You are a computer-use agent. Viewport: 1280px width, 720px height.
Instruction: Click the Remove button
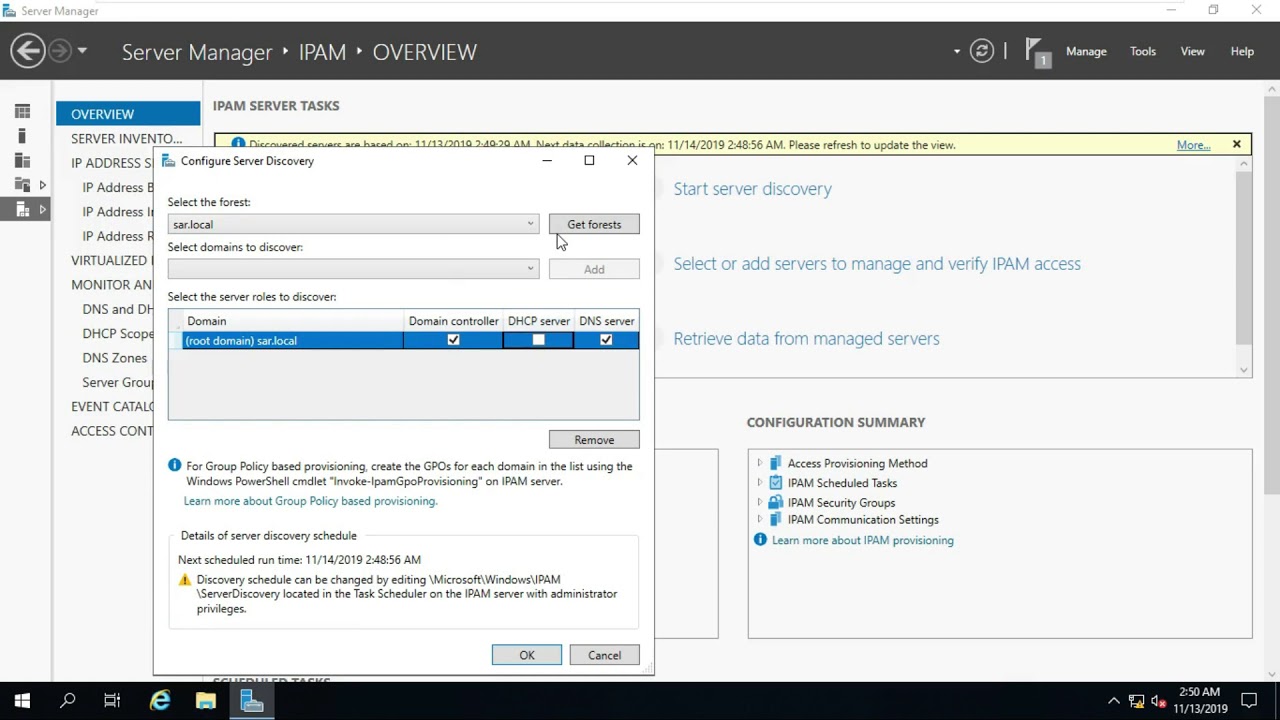pyautogui.click(x=594, y=440)
